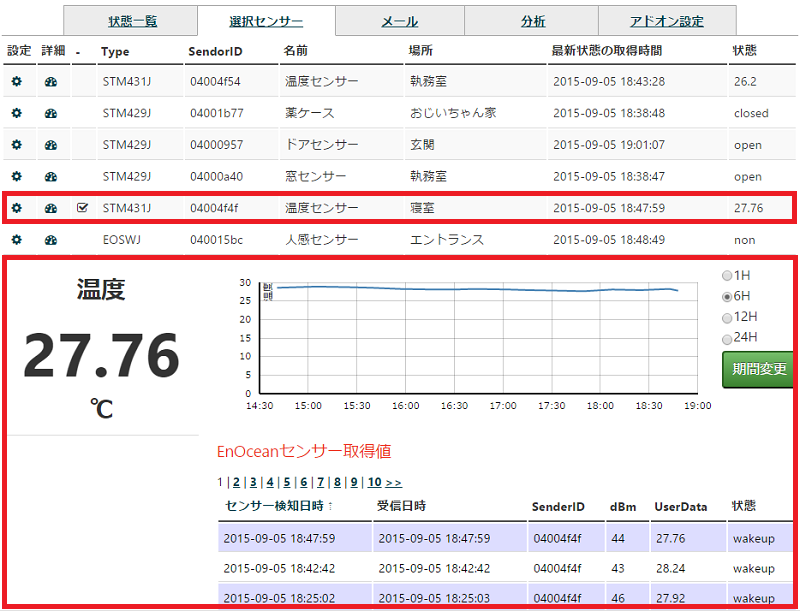The image size is (800, 611).
Task: Click settings gear for 人感センサー row
Action: click(x=16, y=240)
